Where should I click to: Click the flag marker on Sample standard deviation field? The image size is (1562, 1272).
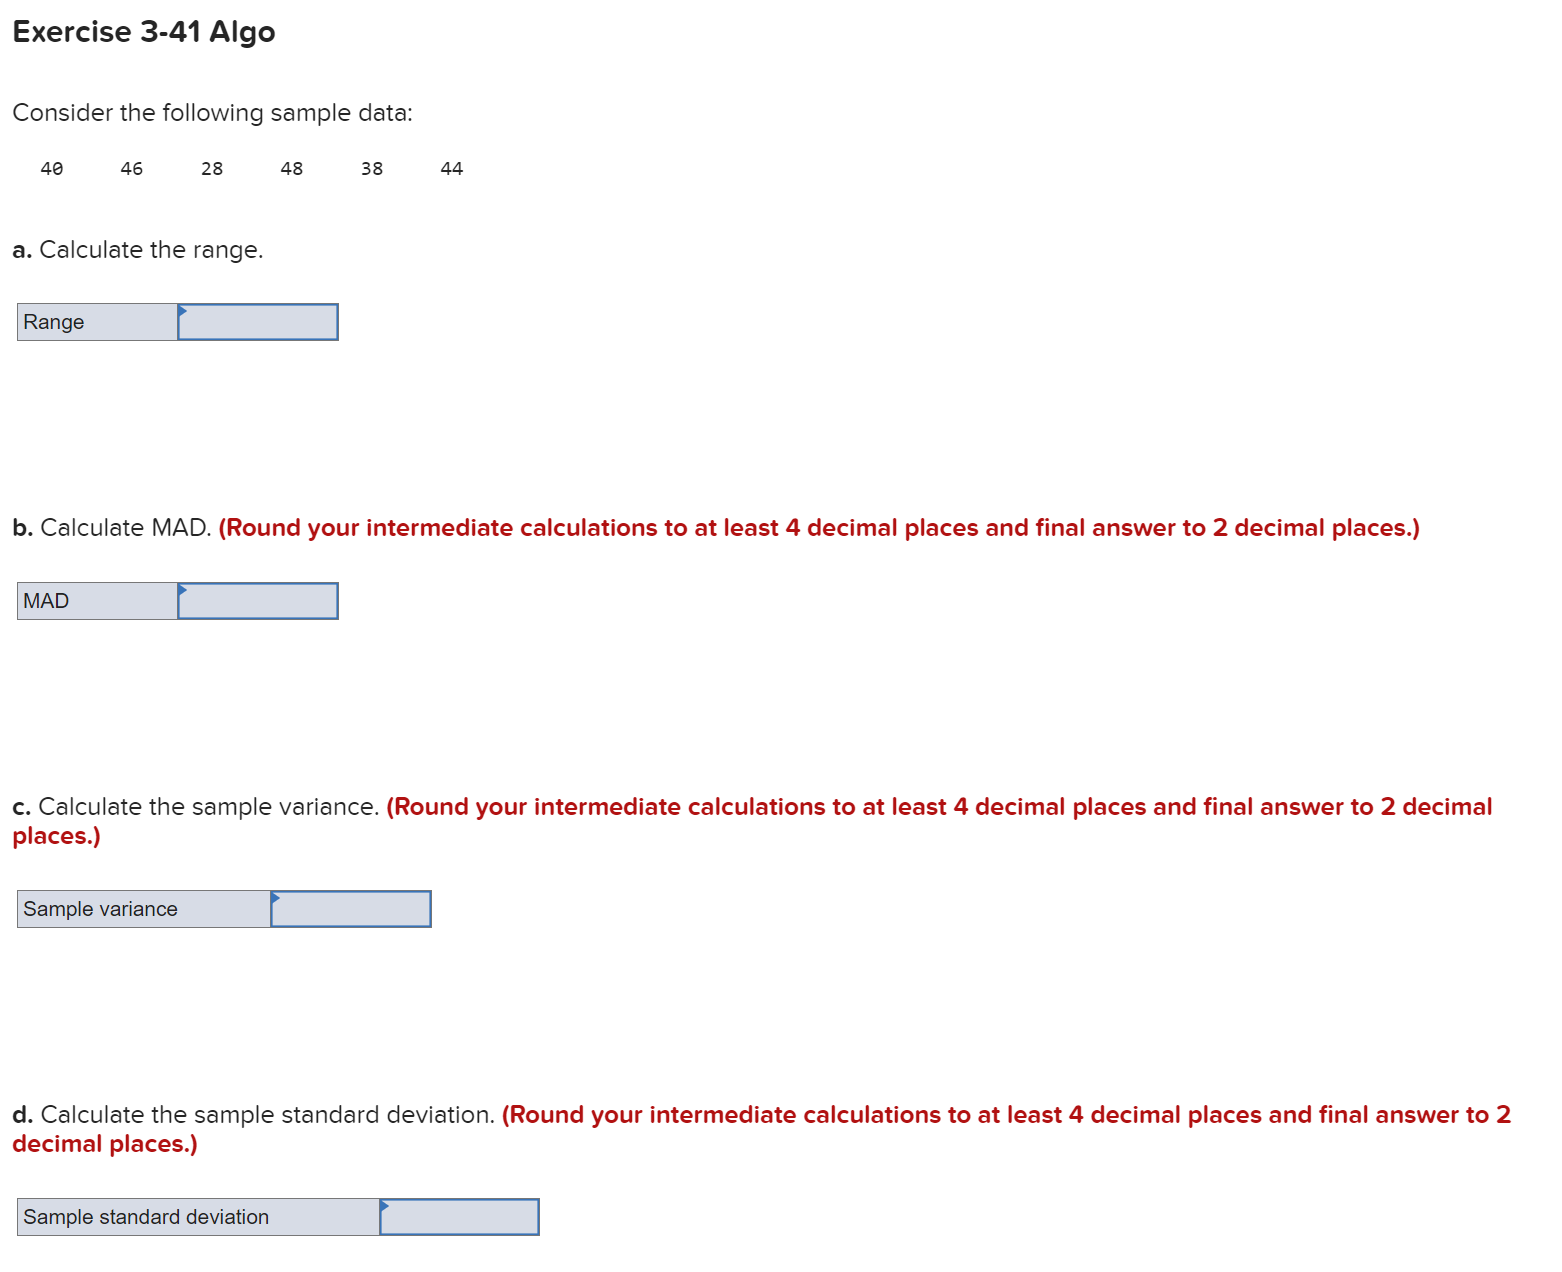click(385, 1208)
